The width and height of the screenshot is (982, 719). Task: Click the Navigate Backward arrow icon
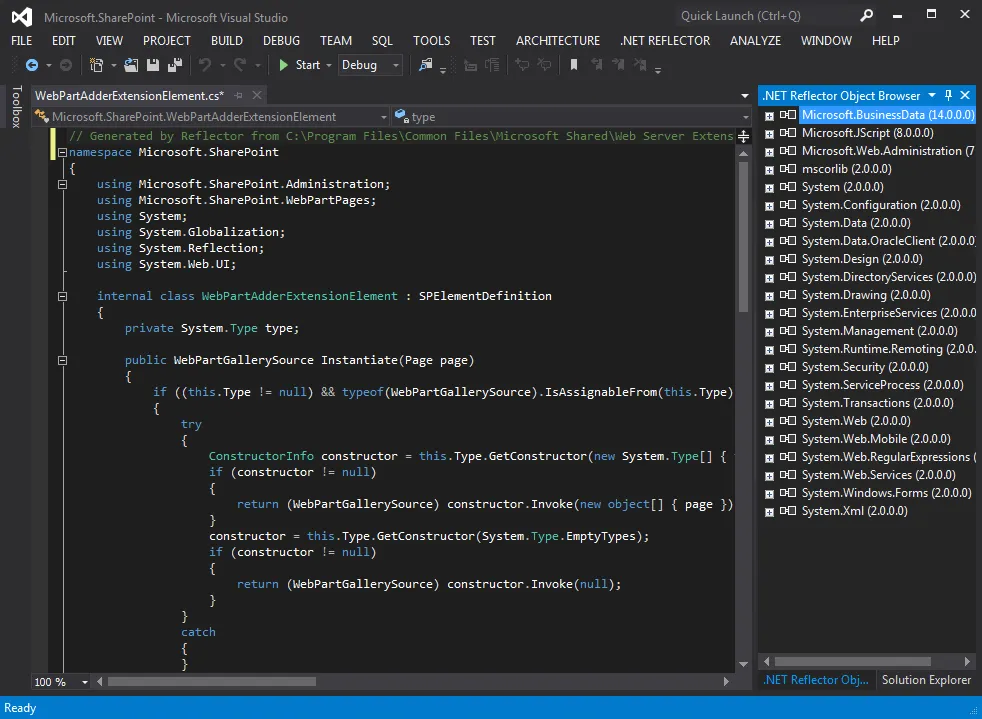pyautogui.click(x=31, y=65)
